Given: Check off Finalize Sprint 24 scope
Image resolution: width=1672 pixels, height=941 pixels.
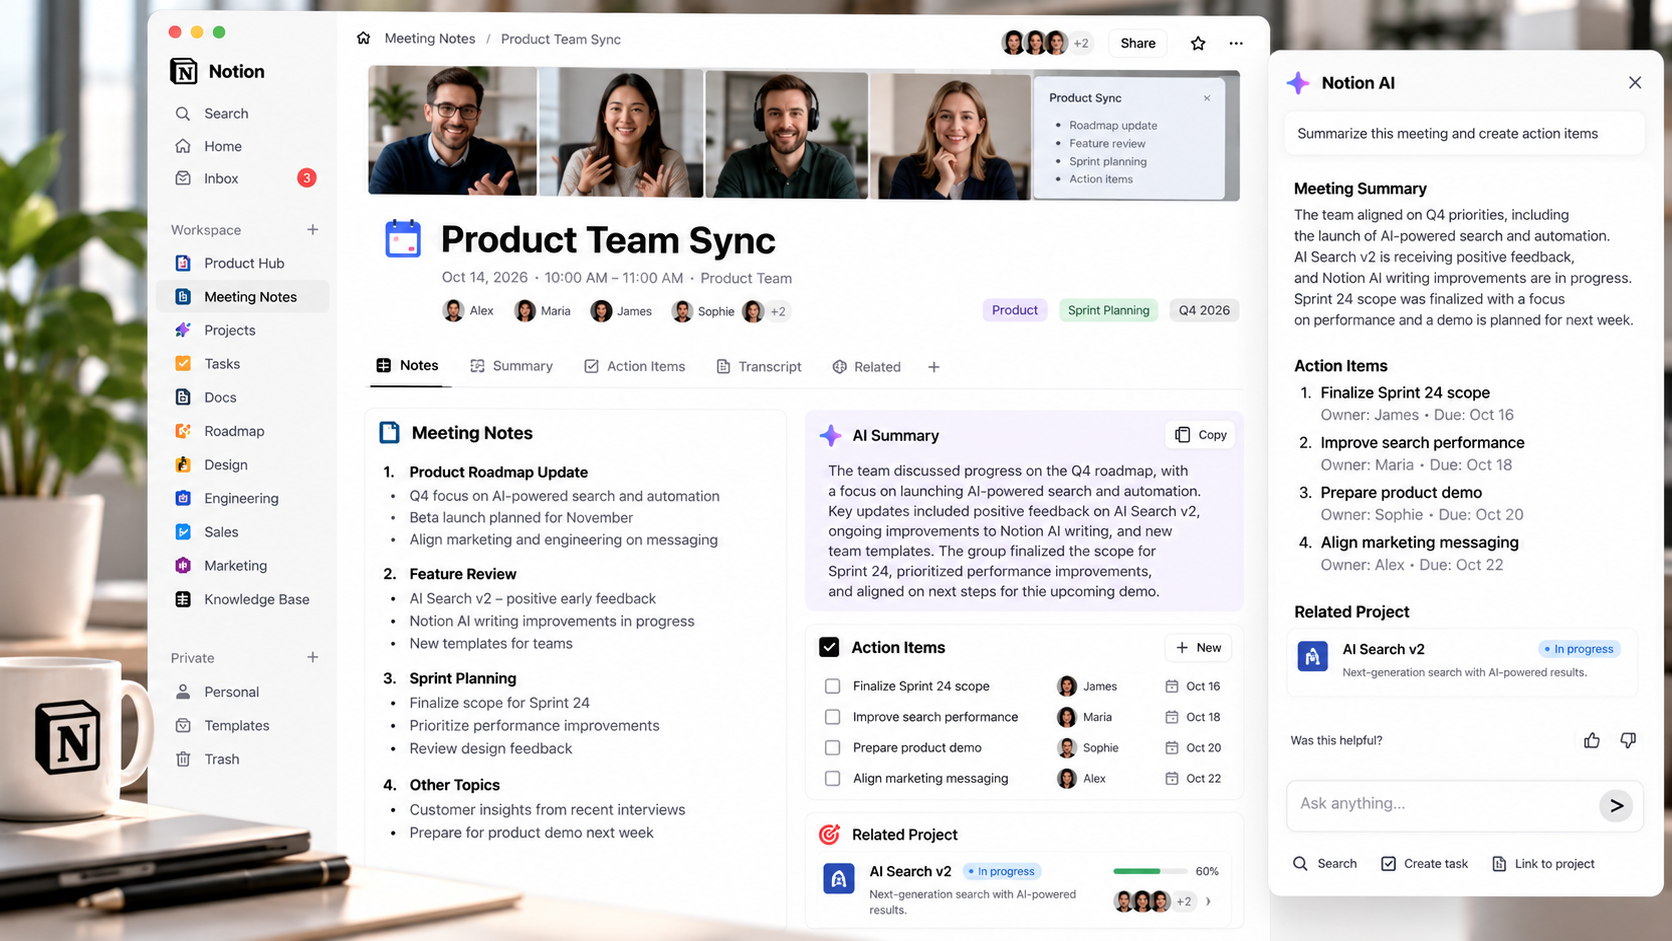Looking at the screenshot, I should (832, 686).
